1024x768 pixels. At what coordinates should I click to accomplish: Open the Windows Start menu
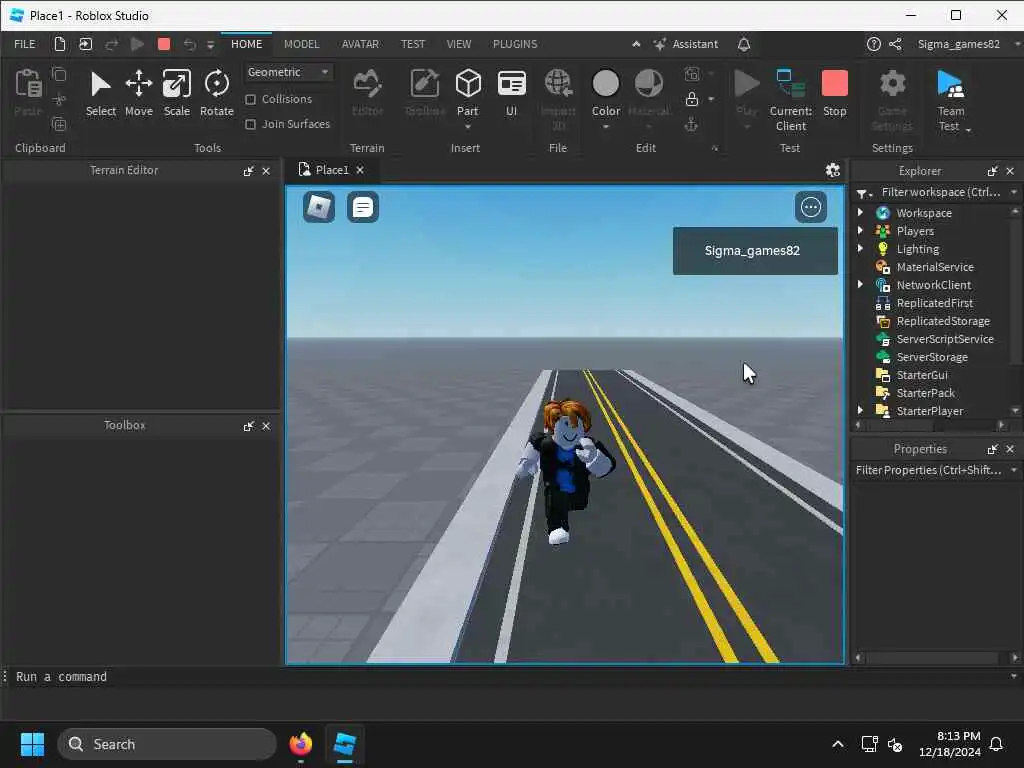(32, 744)
